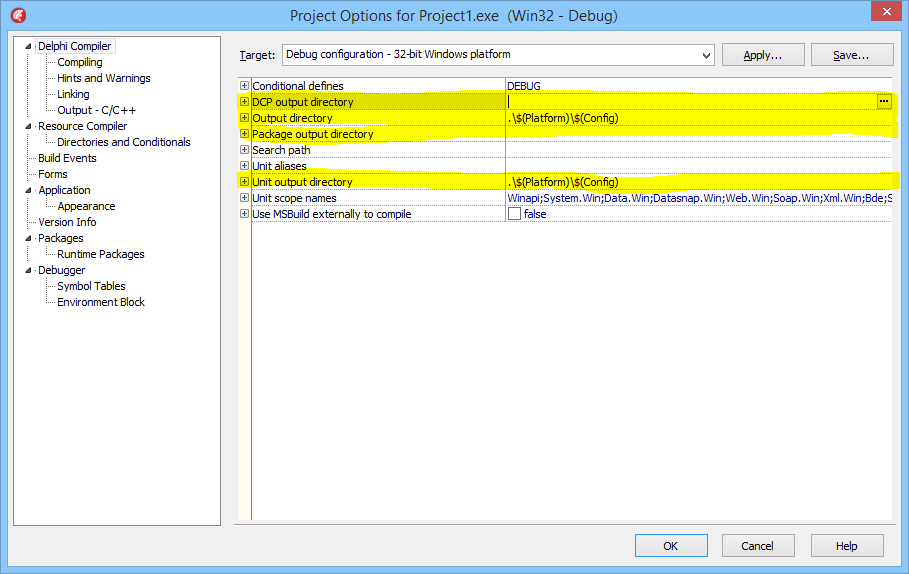Screen dimensions: 909x574
Task: Click the 'false' value text
Action: 535,214
